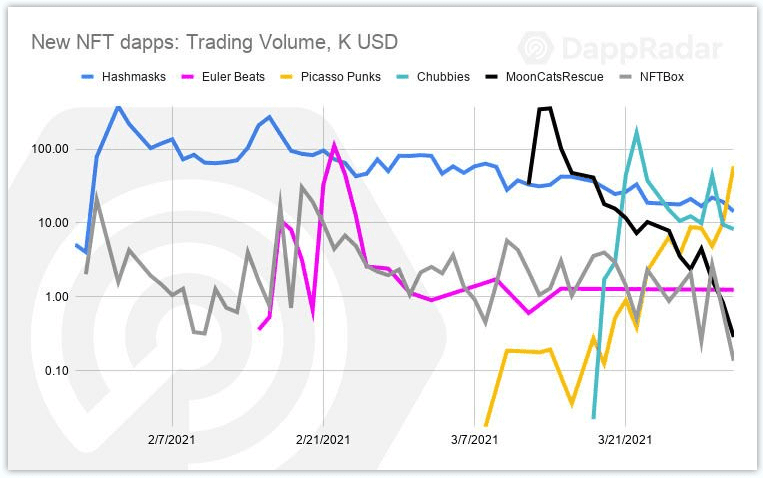Click the NFTBox gray legend swatch

(625, 77)
